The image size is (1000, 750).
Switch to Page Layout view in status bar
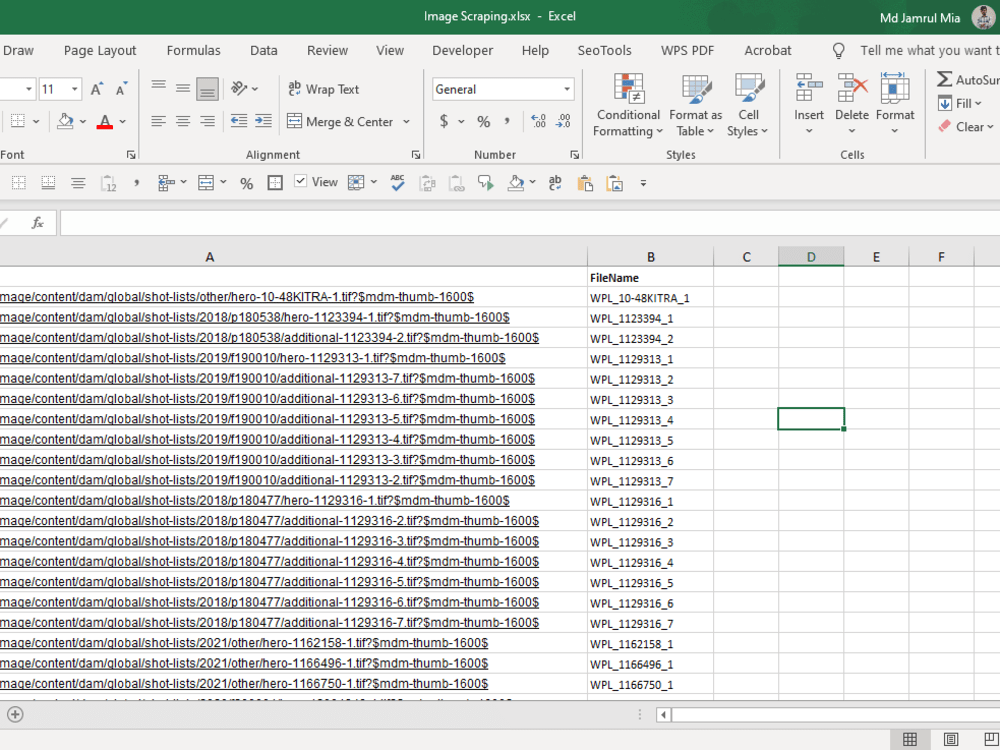point(951,739)
